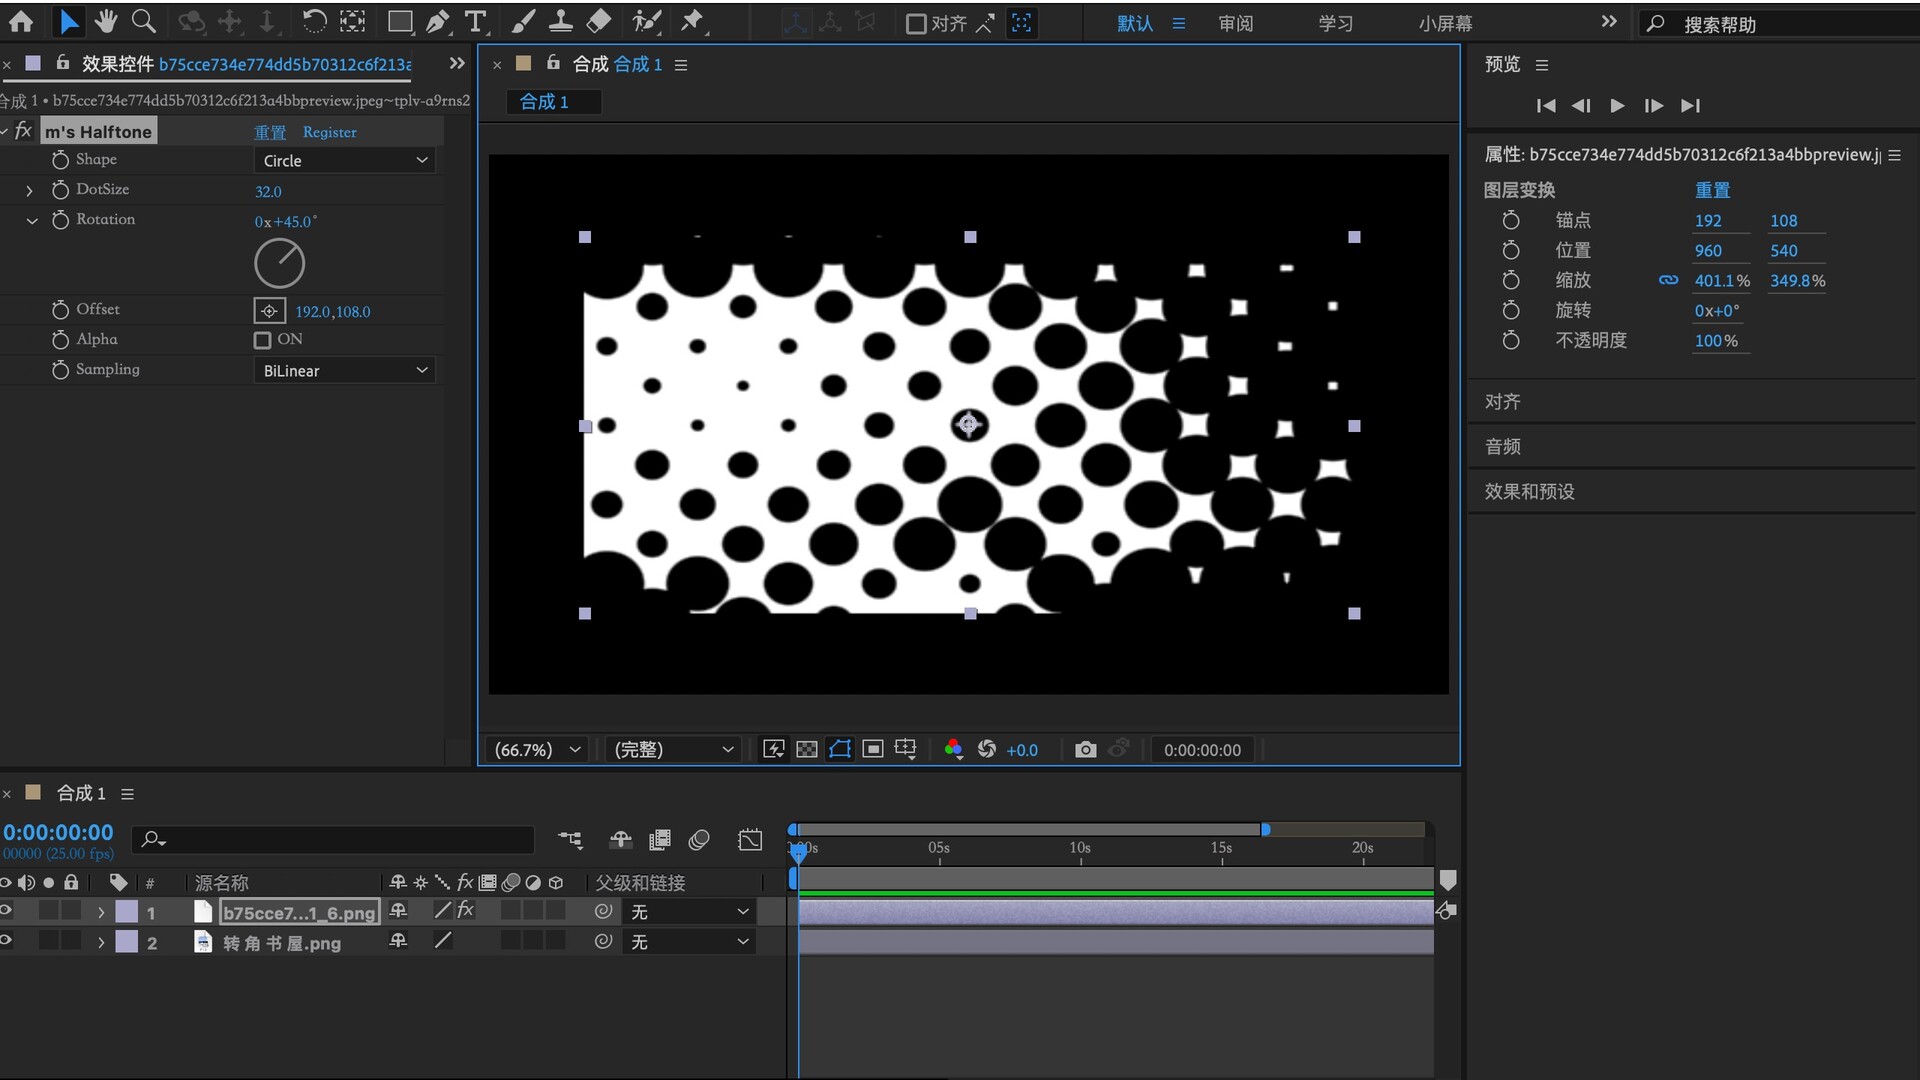This screenshot has height=1080, width=1920.
Task: Click 重置 in layer transform properties
Action: pyautogui.click(x=1712, y=190)
